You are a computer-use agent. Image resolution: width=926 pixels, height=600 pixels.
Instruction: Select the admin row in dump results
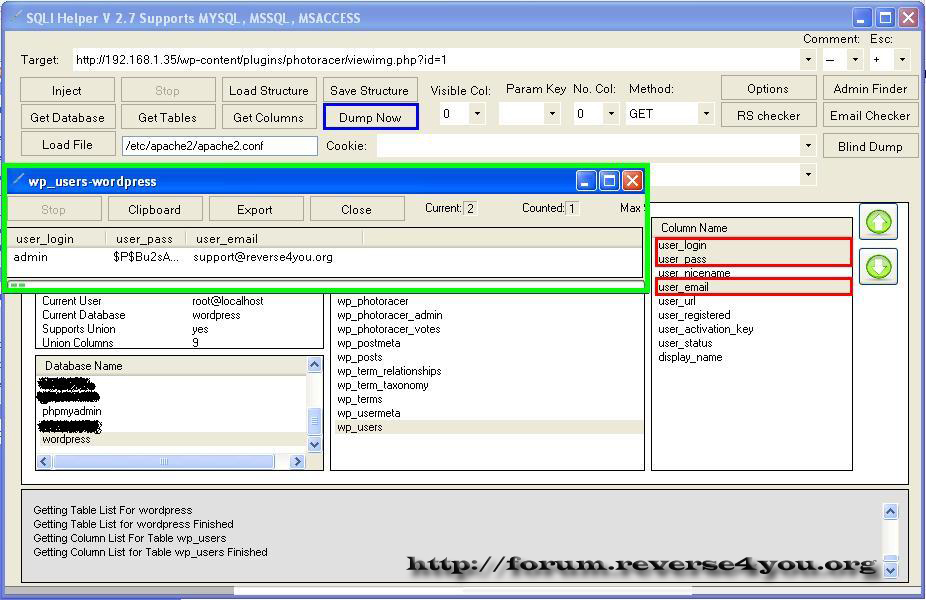(325, 257)
